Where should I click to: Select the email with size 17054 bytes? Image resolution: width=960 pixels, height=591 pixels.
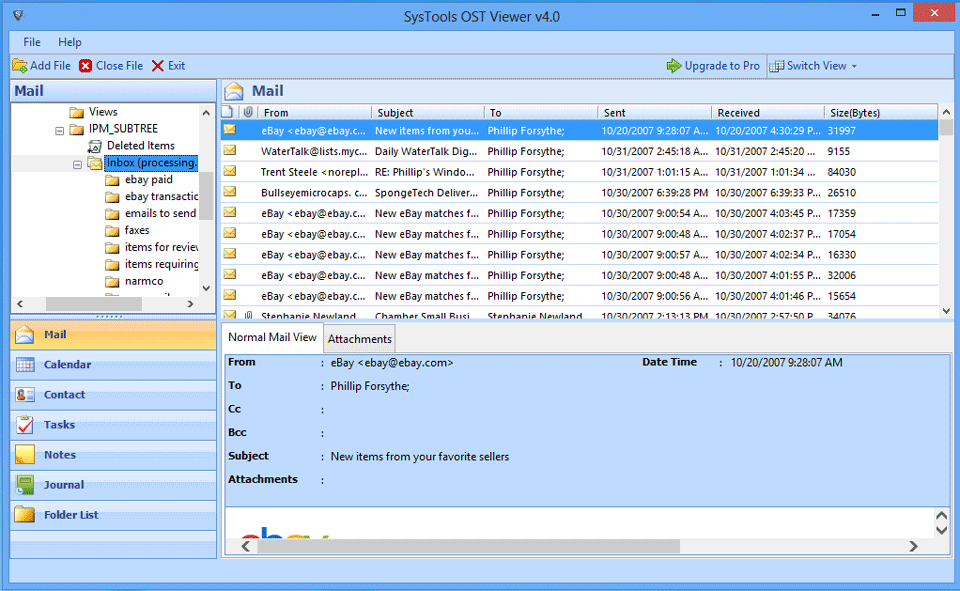(579, 234)
